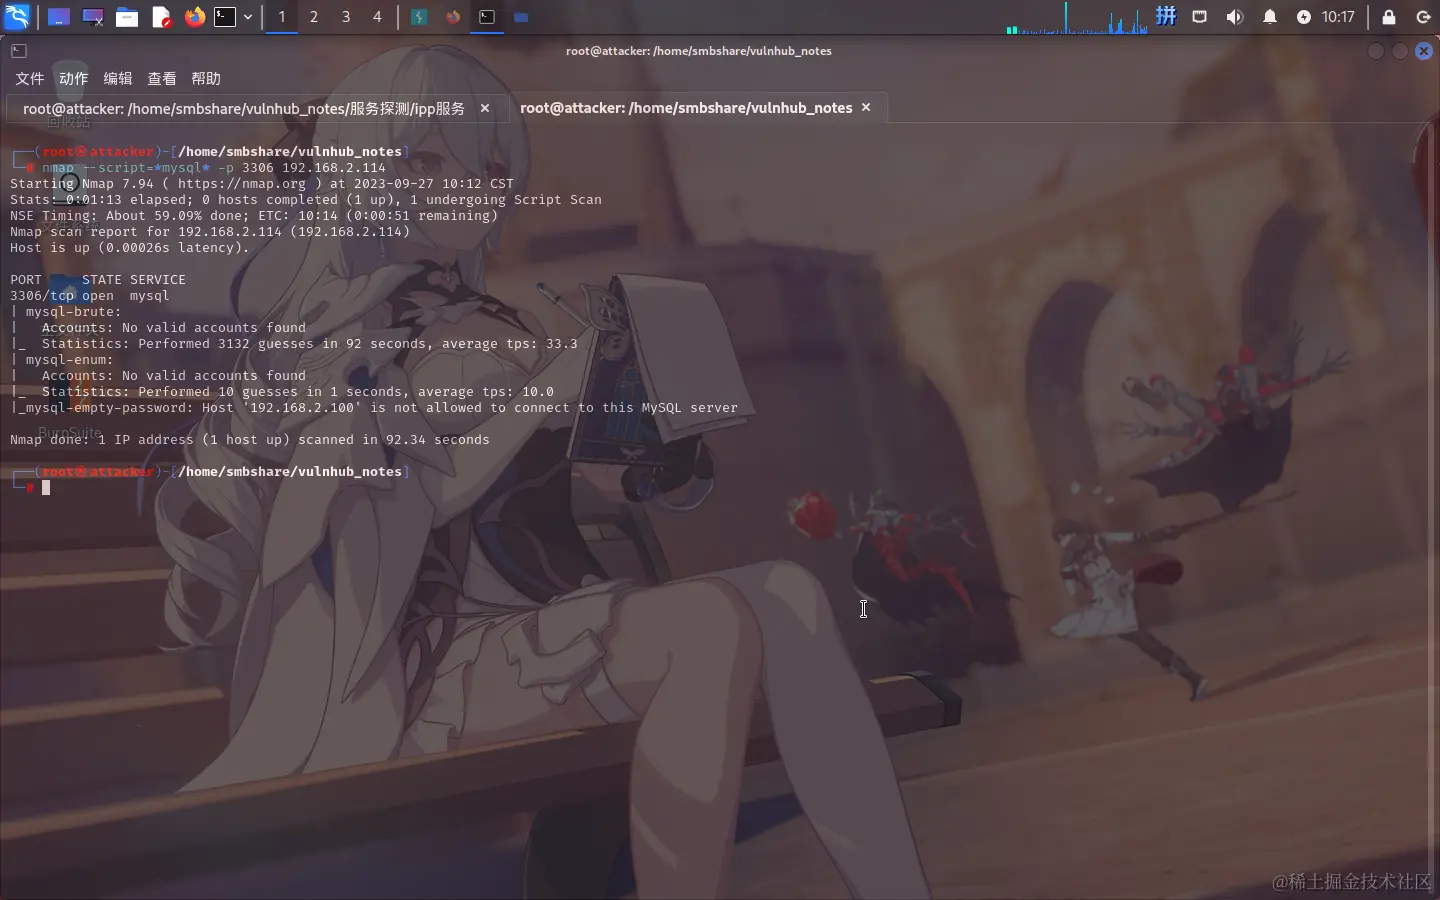Open the power manager lightning icon

1303,17
